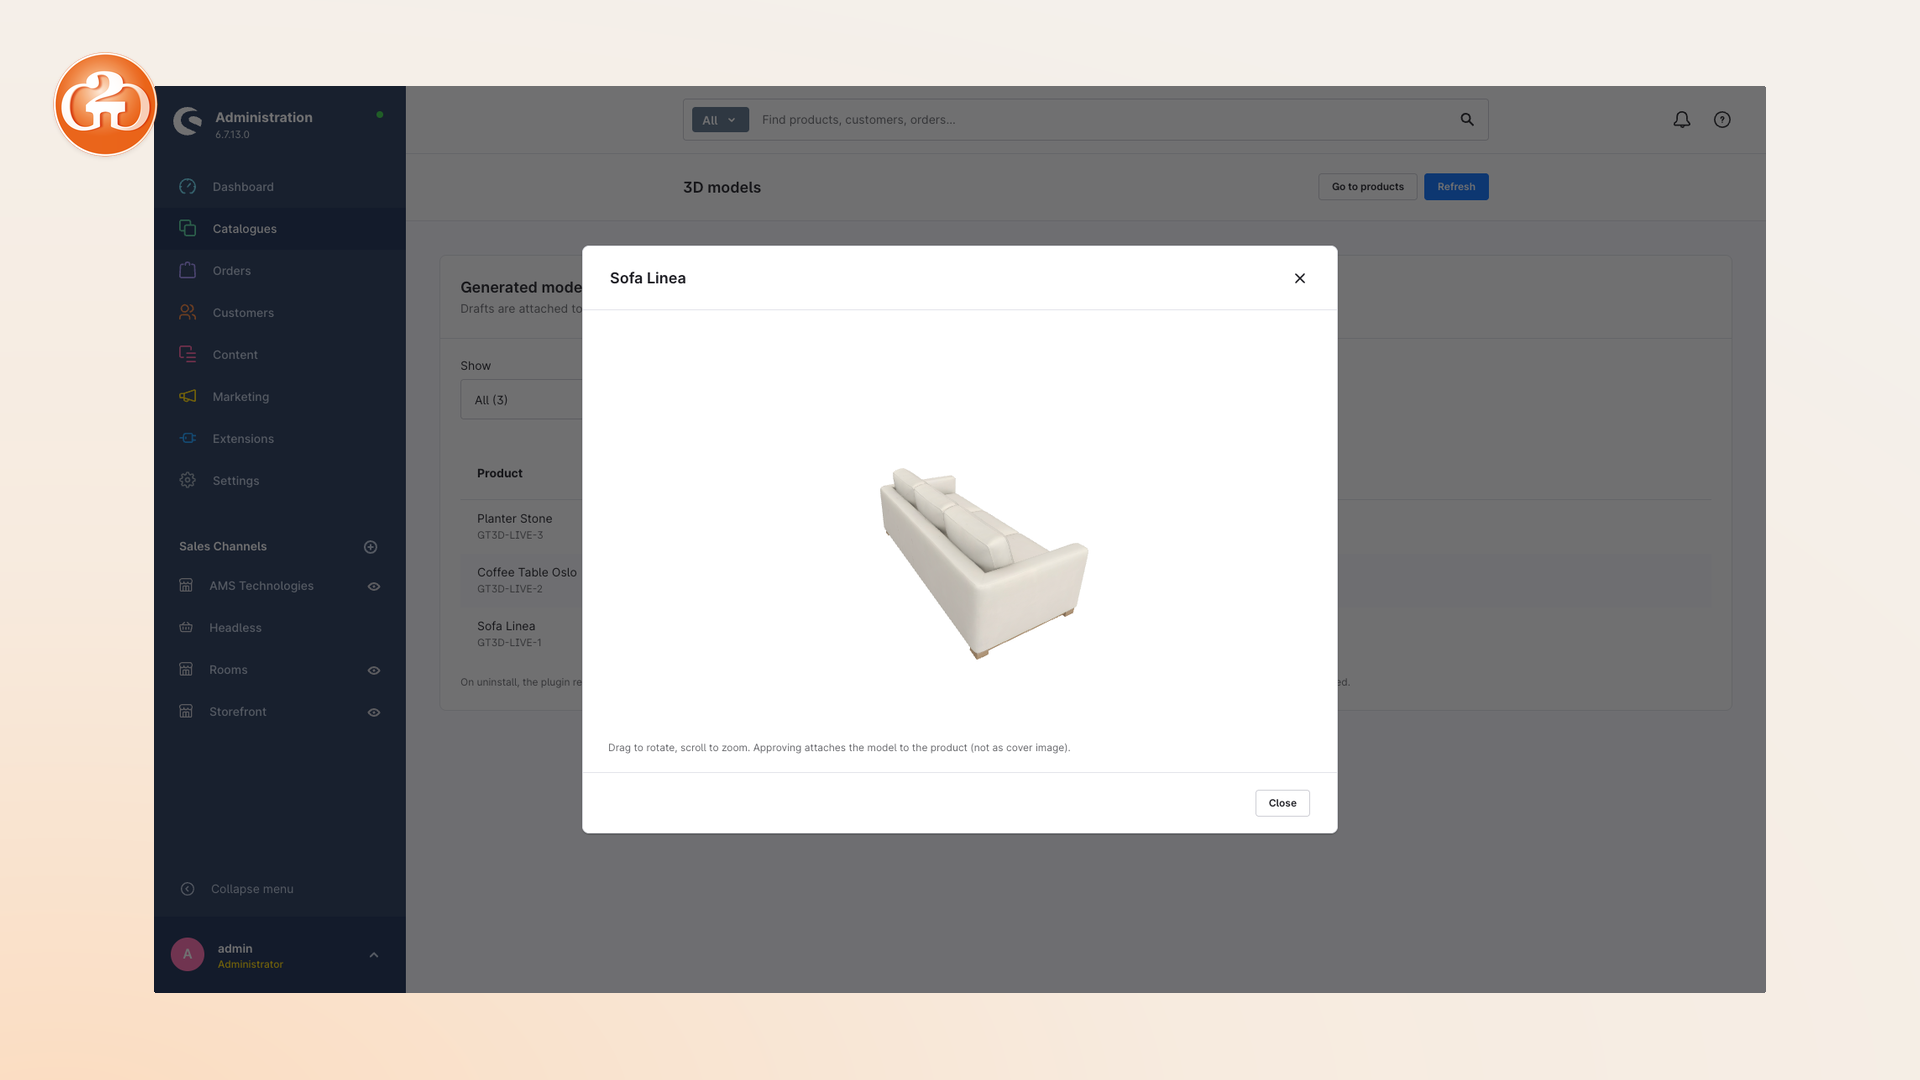Viewport: 1920px width, 1080px height.
Task: Add a sales channel with plus icon
Action: coord(371,547)
